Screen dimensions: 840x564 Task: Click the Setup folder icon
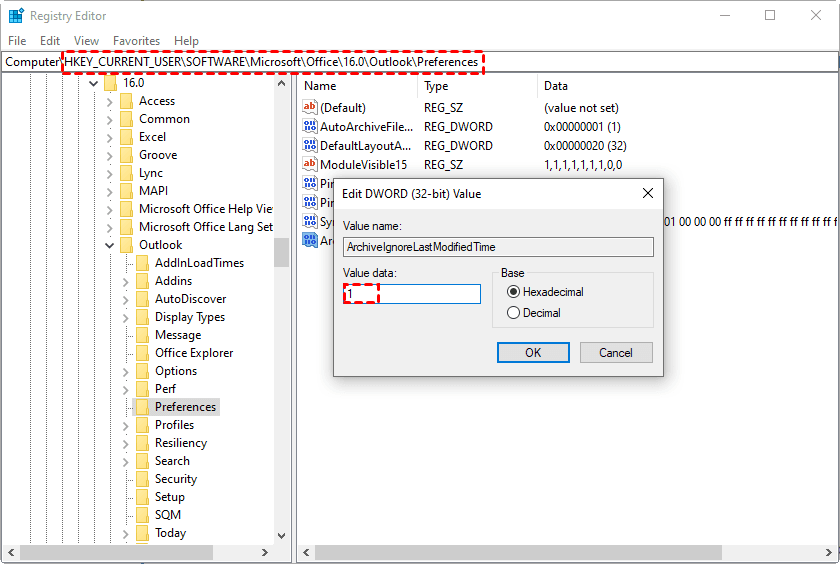(x=142, y=497)
